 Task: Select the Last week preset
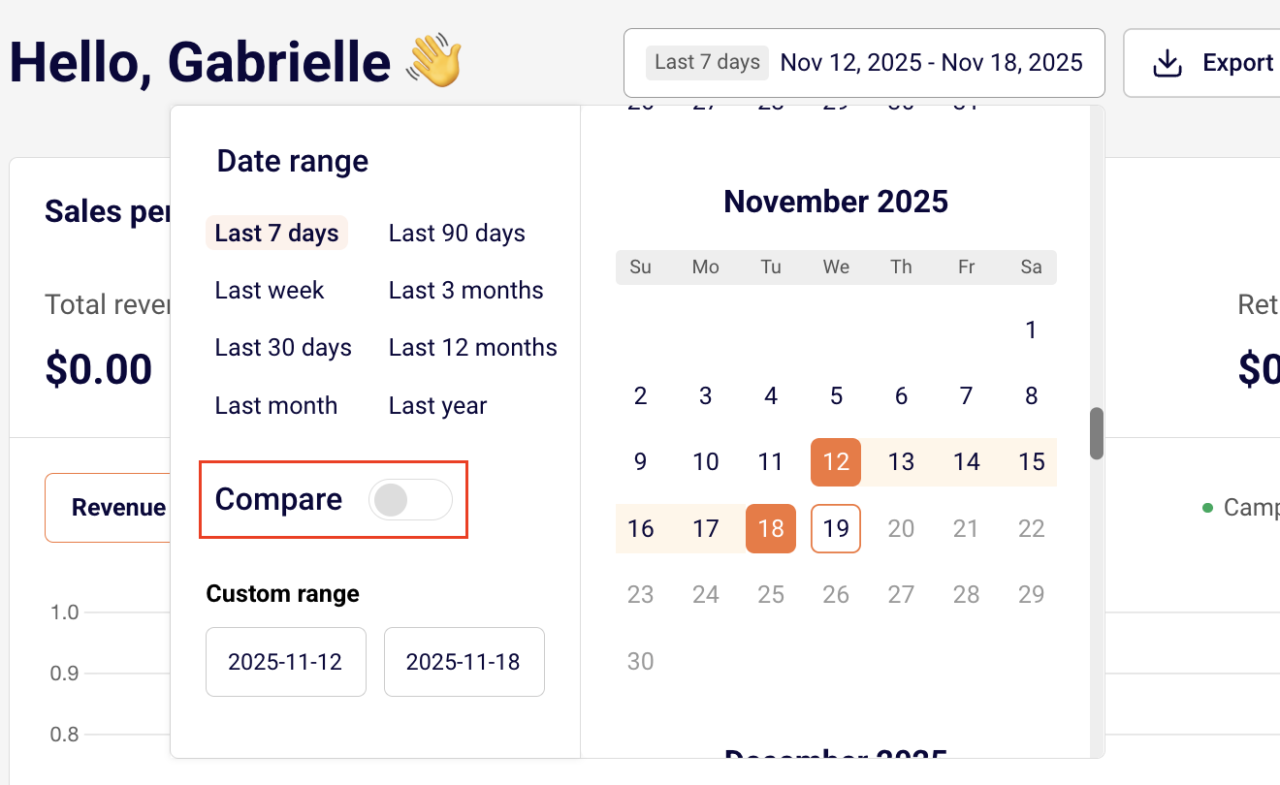click(270, 290)
